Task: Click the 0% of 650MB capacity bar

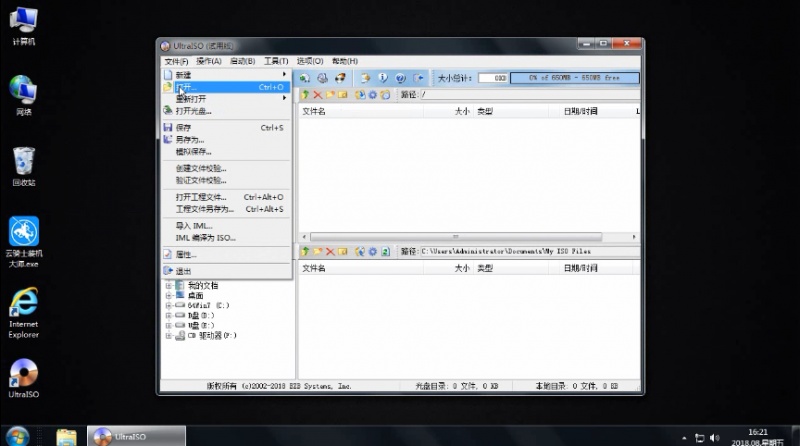Action: click(x=574, y=78)
